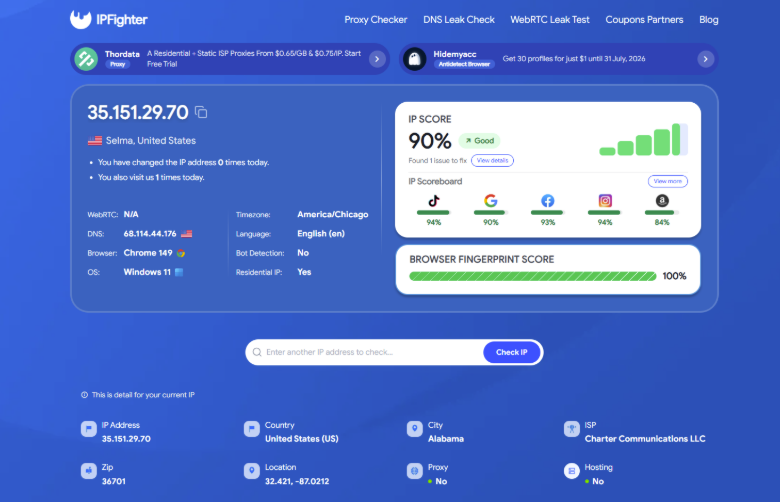Click the Good status badge
This screenshot has width=780, height=502.
(480, 141)
